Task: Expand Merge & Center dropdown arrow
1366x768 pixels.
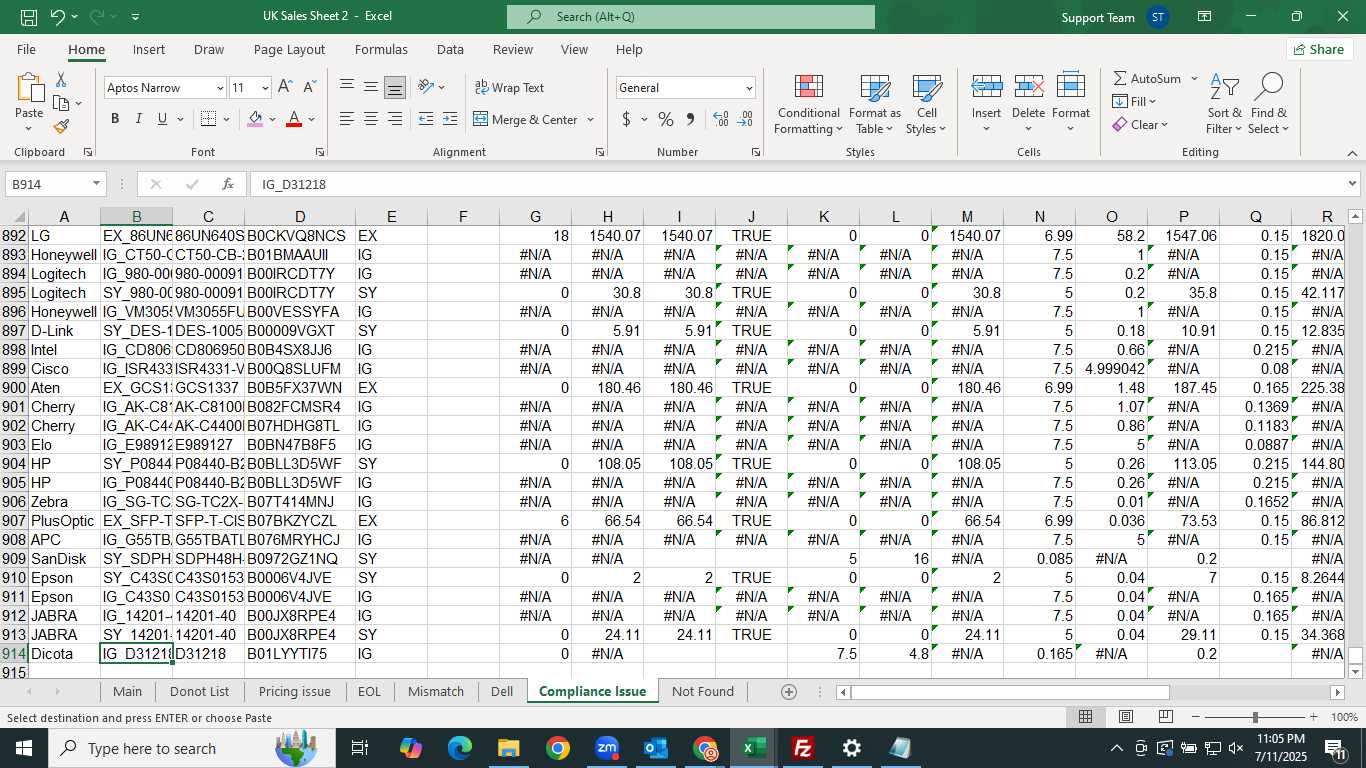Action: point(590,119)
